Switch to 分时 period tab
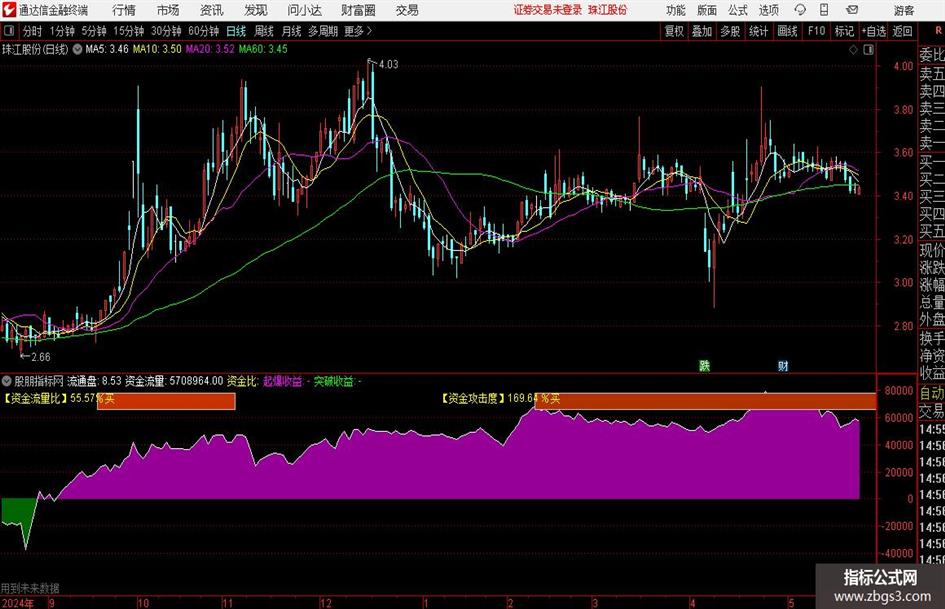 (32, 31)
